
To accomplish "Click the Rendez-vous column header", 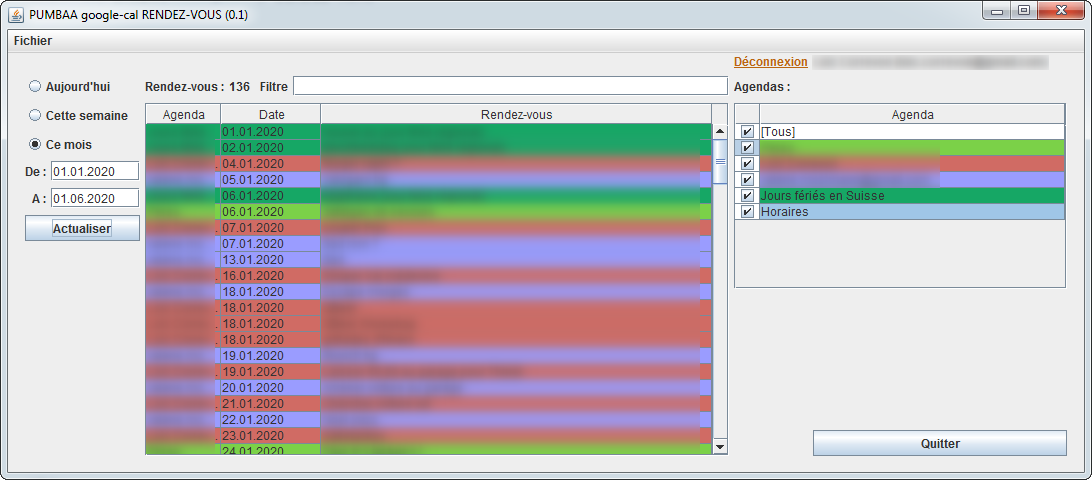I will 516,114.
